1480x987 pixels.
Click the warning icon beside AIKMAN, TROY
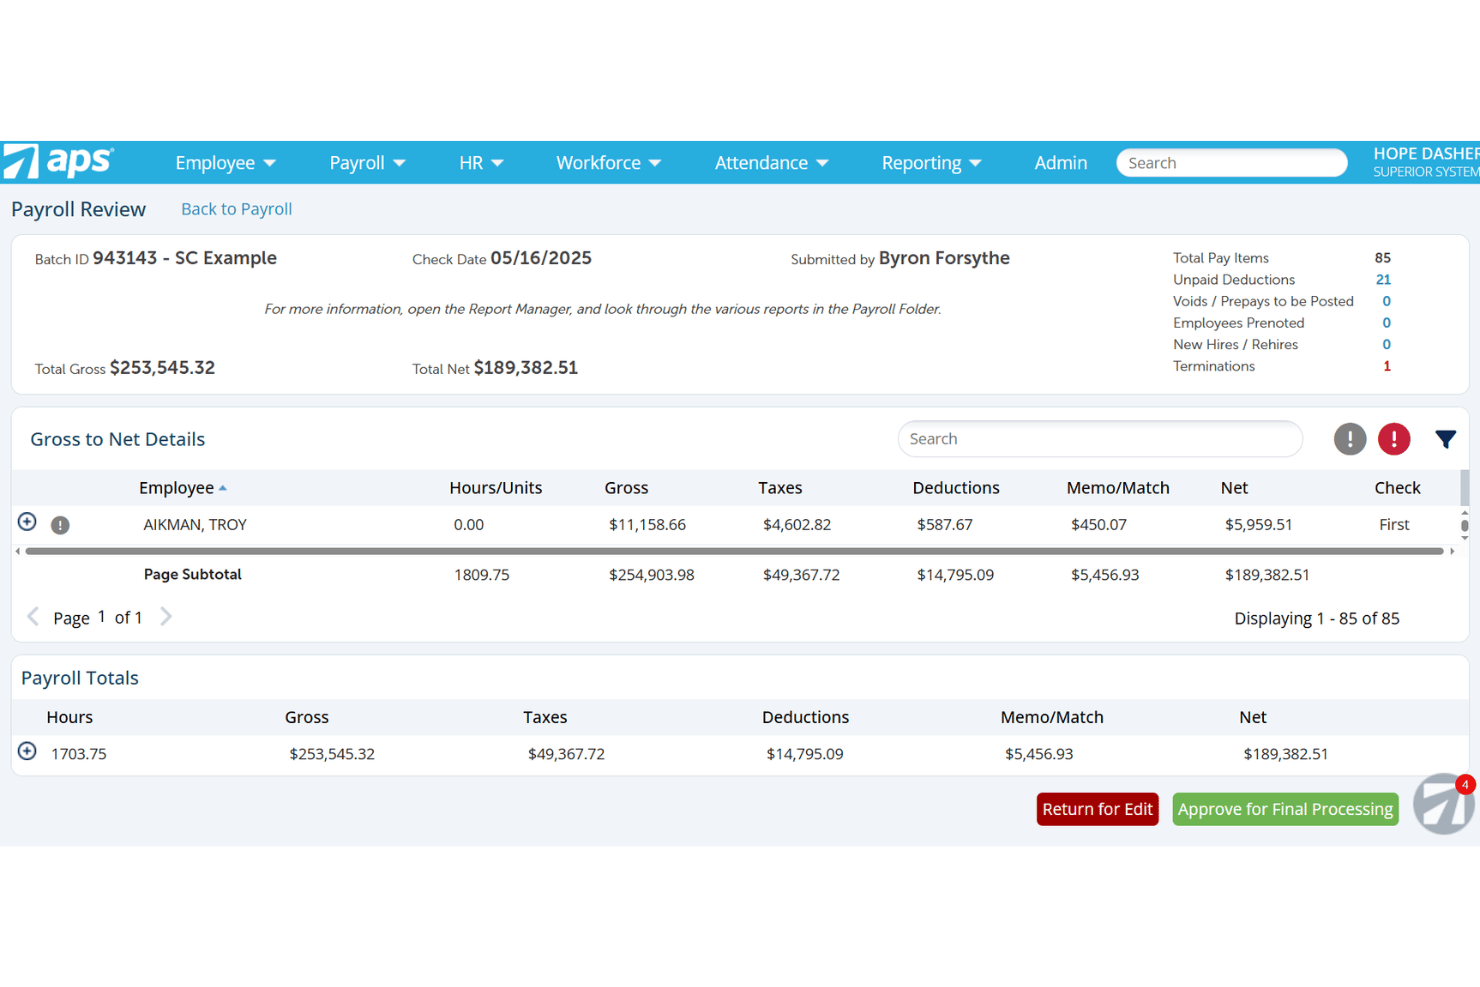[60, 525]
